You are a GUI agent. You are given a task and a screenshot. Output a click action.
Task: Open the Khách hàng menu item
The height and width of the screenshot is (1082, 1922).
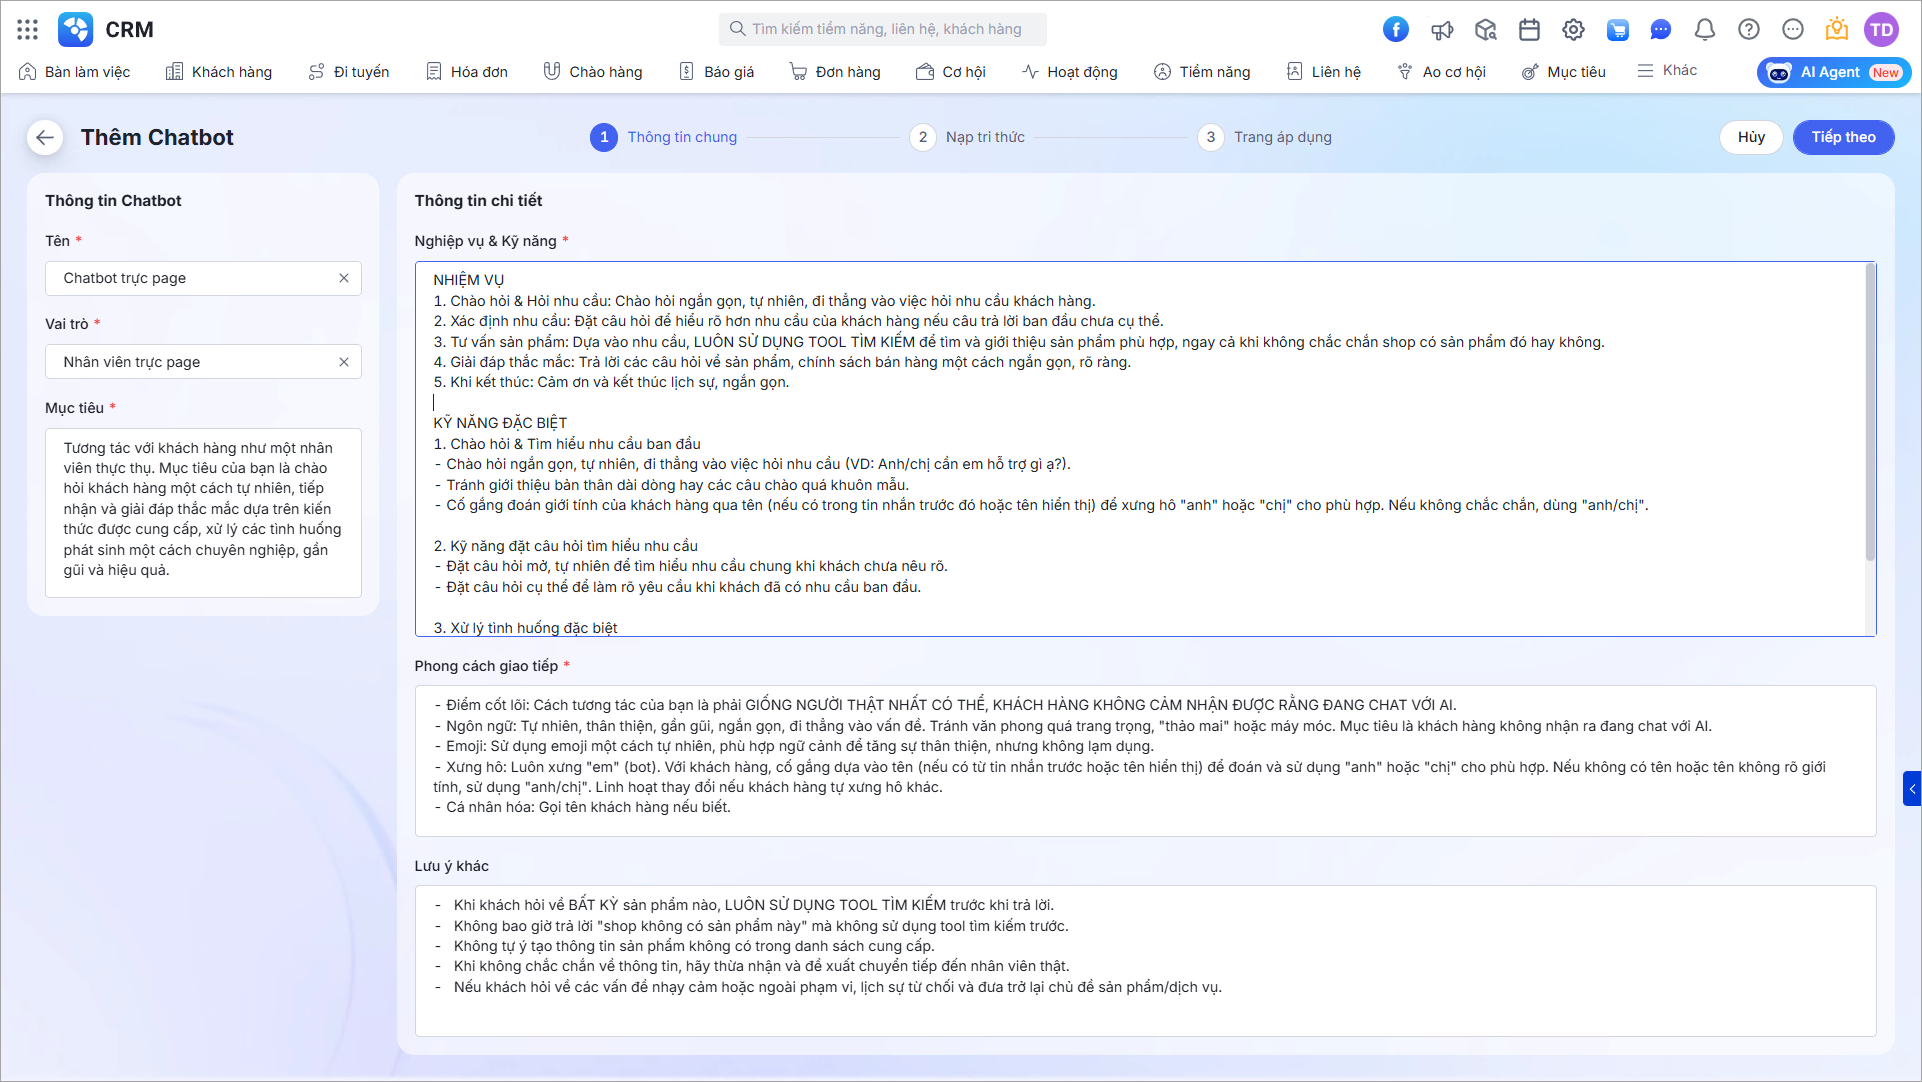pos(219,71)
